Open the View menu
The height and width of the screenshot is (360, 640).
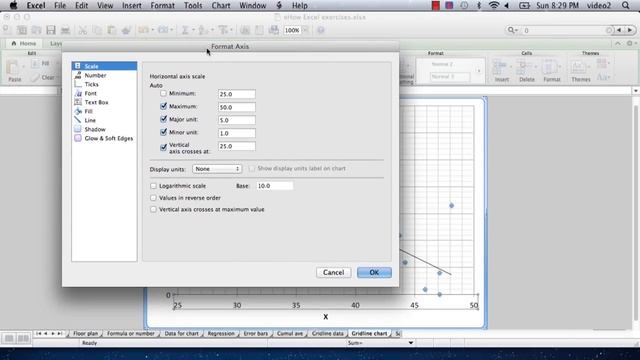click(x=105, y=6)
